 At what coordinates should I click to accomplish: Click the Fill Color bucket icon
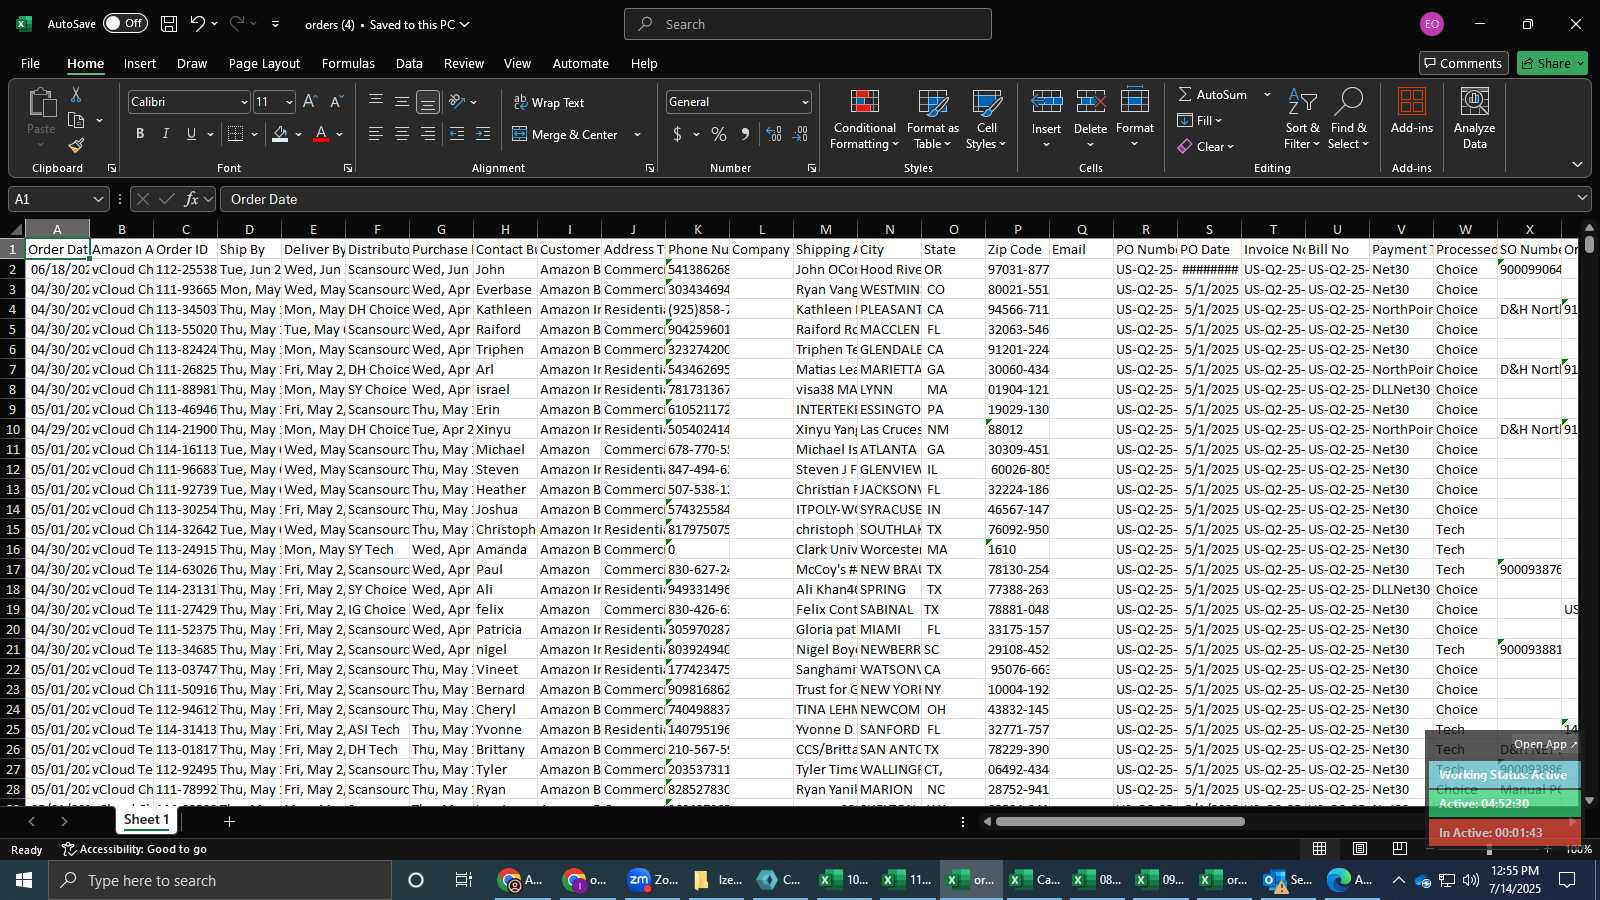(x=281, y=134)
